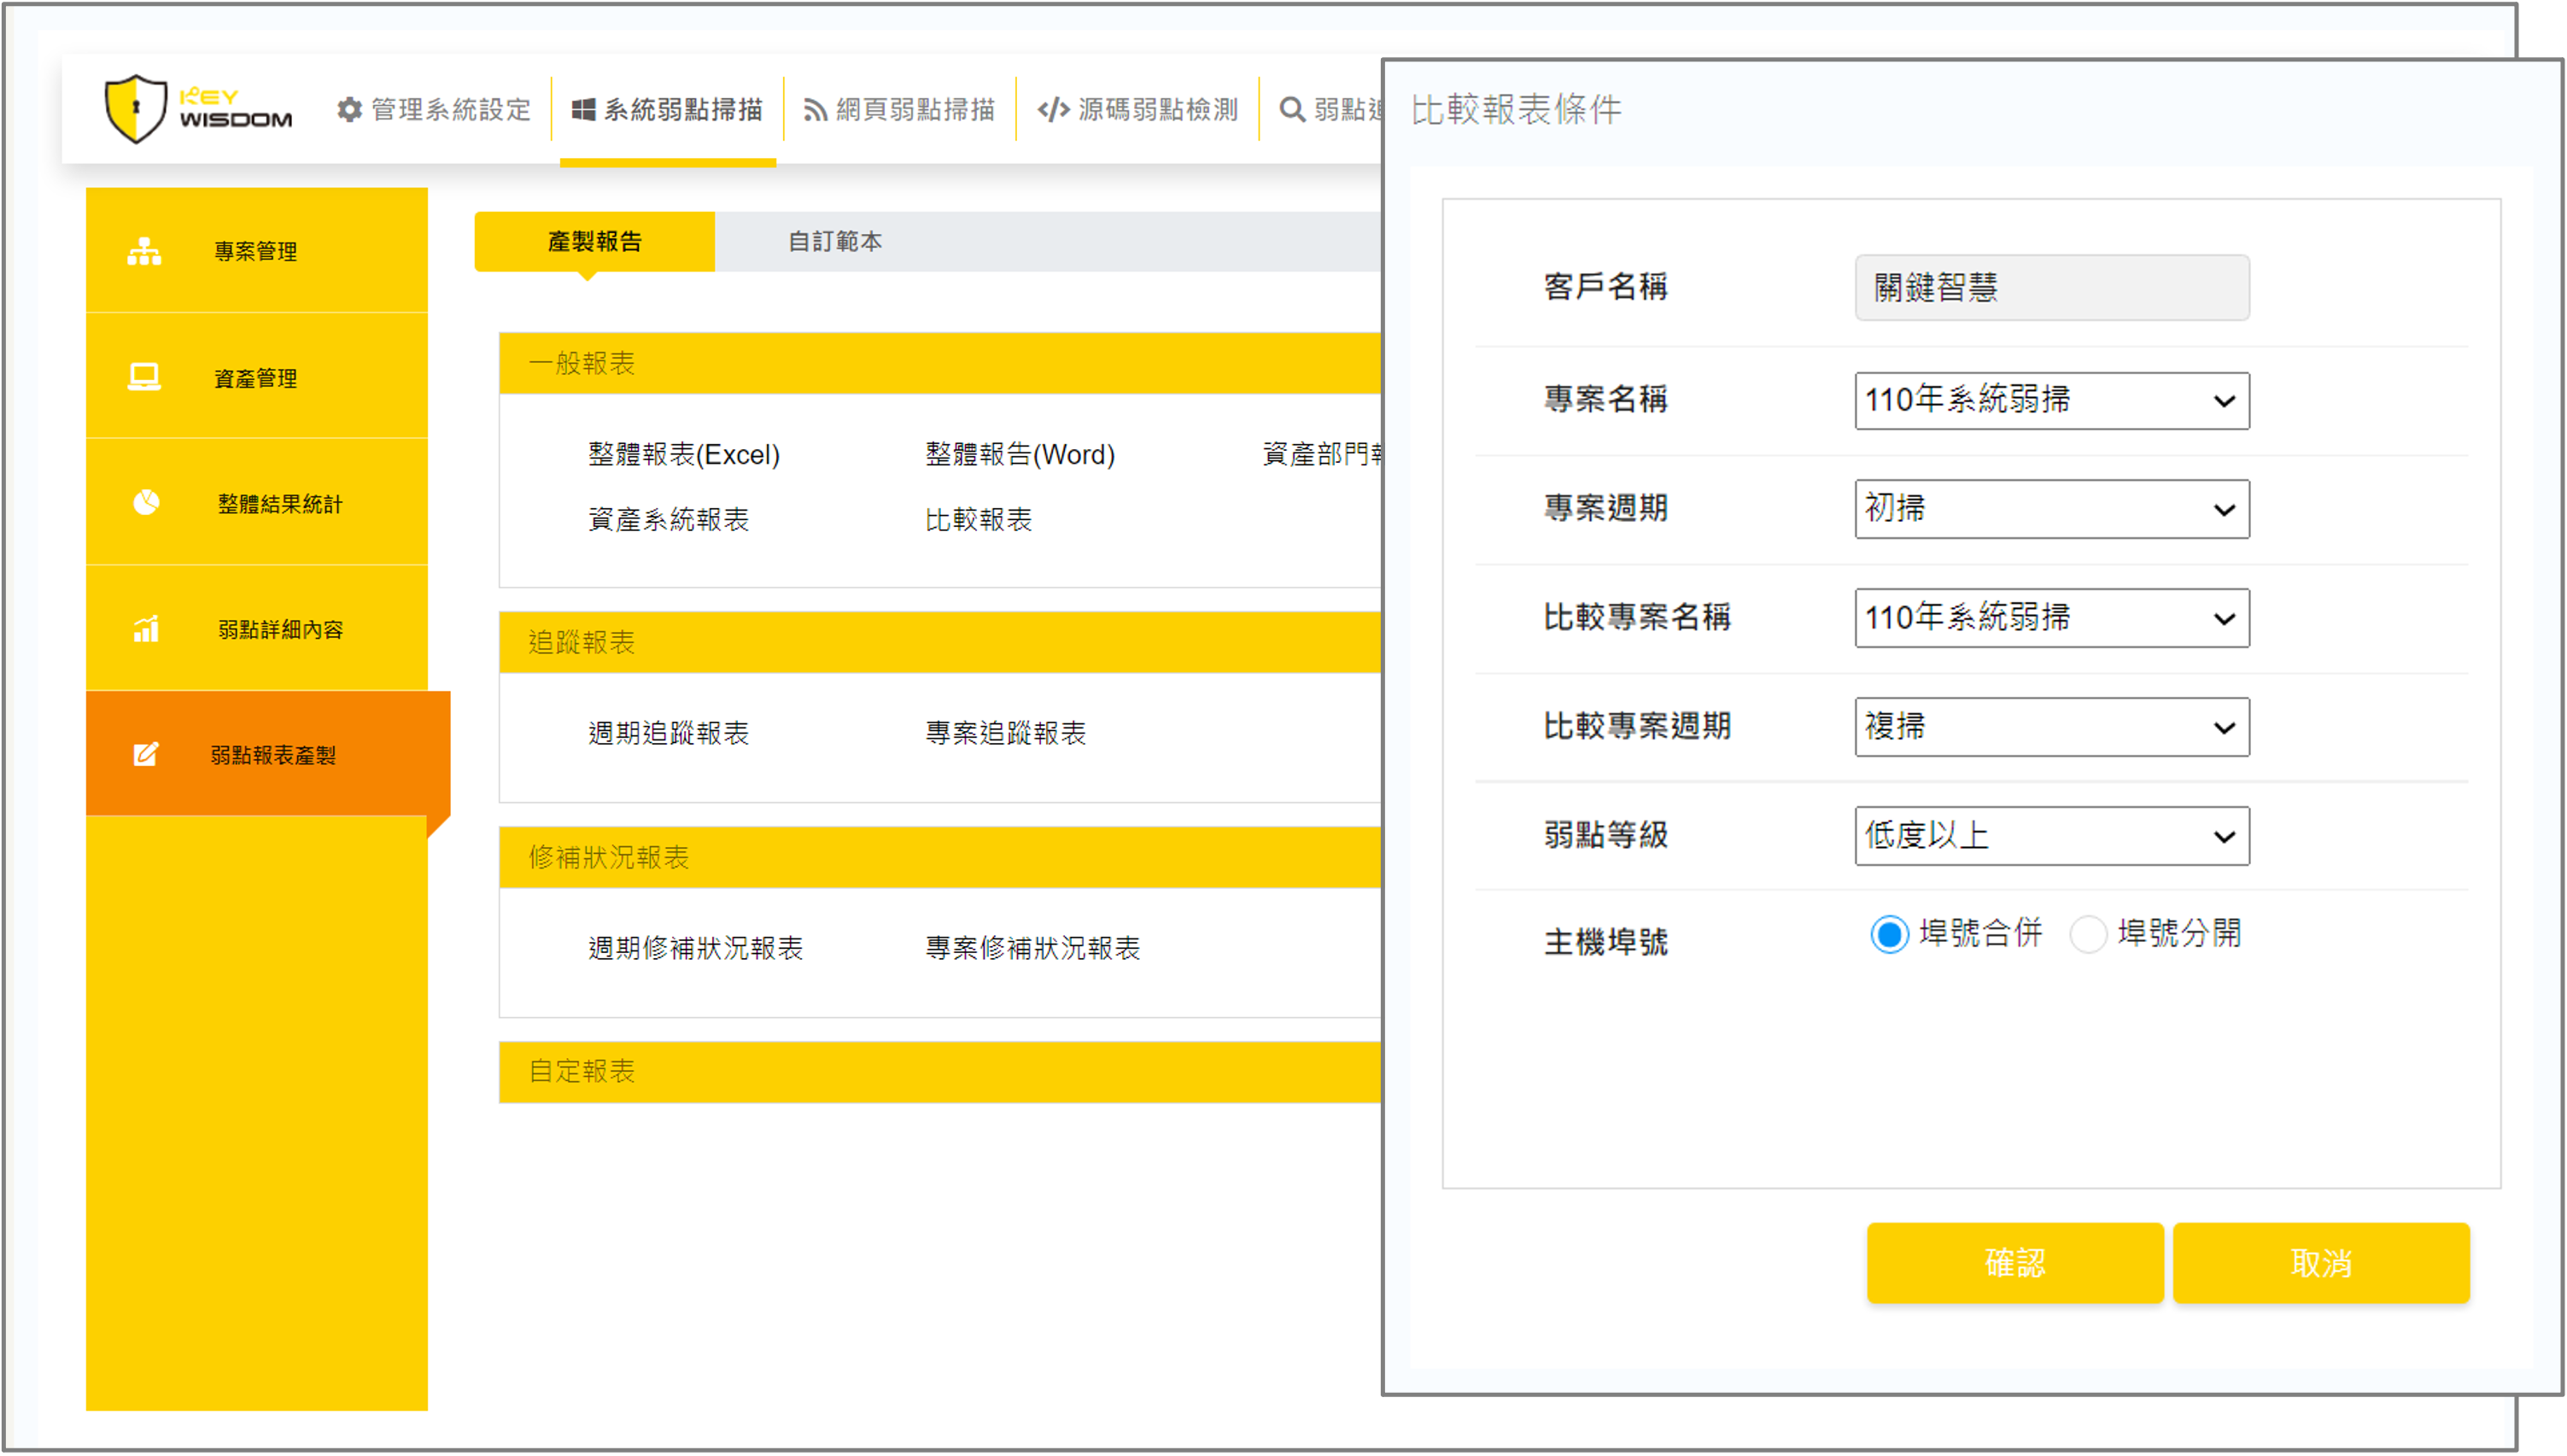Select the 埠號分開 radio option
This screenshot has height=1456, width=2567.
[2087, 934]
